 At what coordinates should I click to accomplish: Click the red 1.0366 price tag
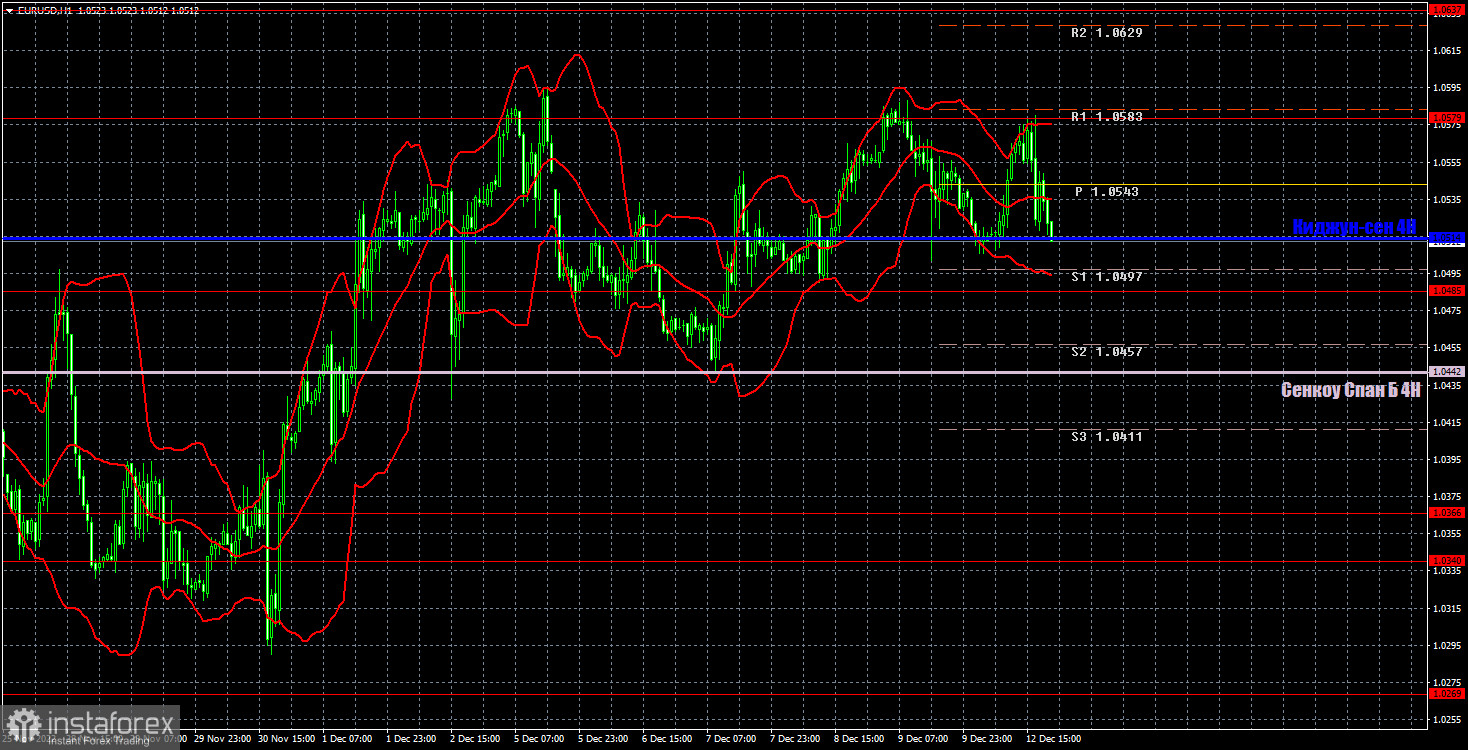coord(1447,512)
